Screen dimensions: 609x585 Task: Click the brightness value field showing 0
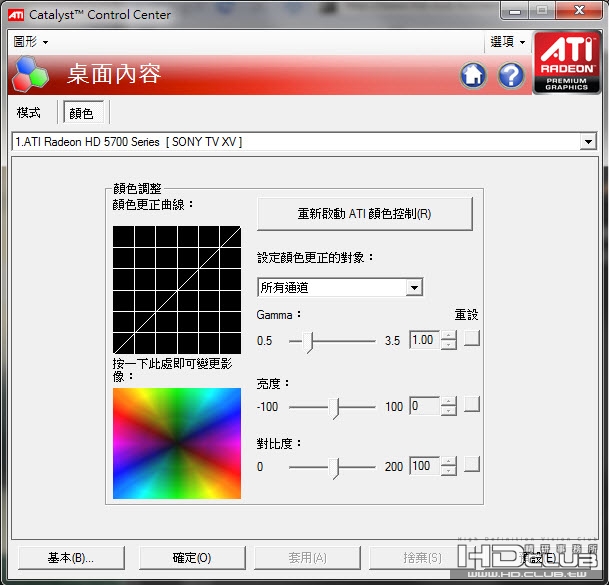pyautogui.click(x=425, y=406)
